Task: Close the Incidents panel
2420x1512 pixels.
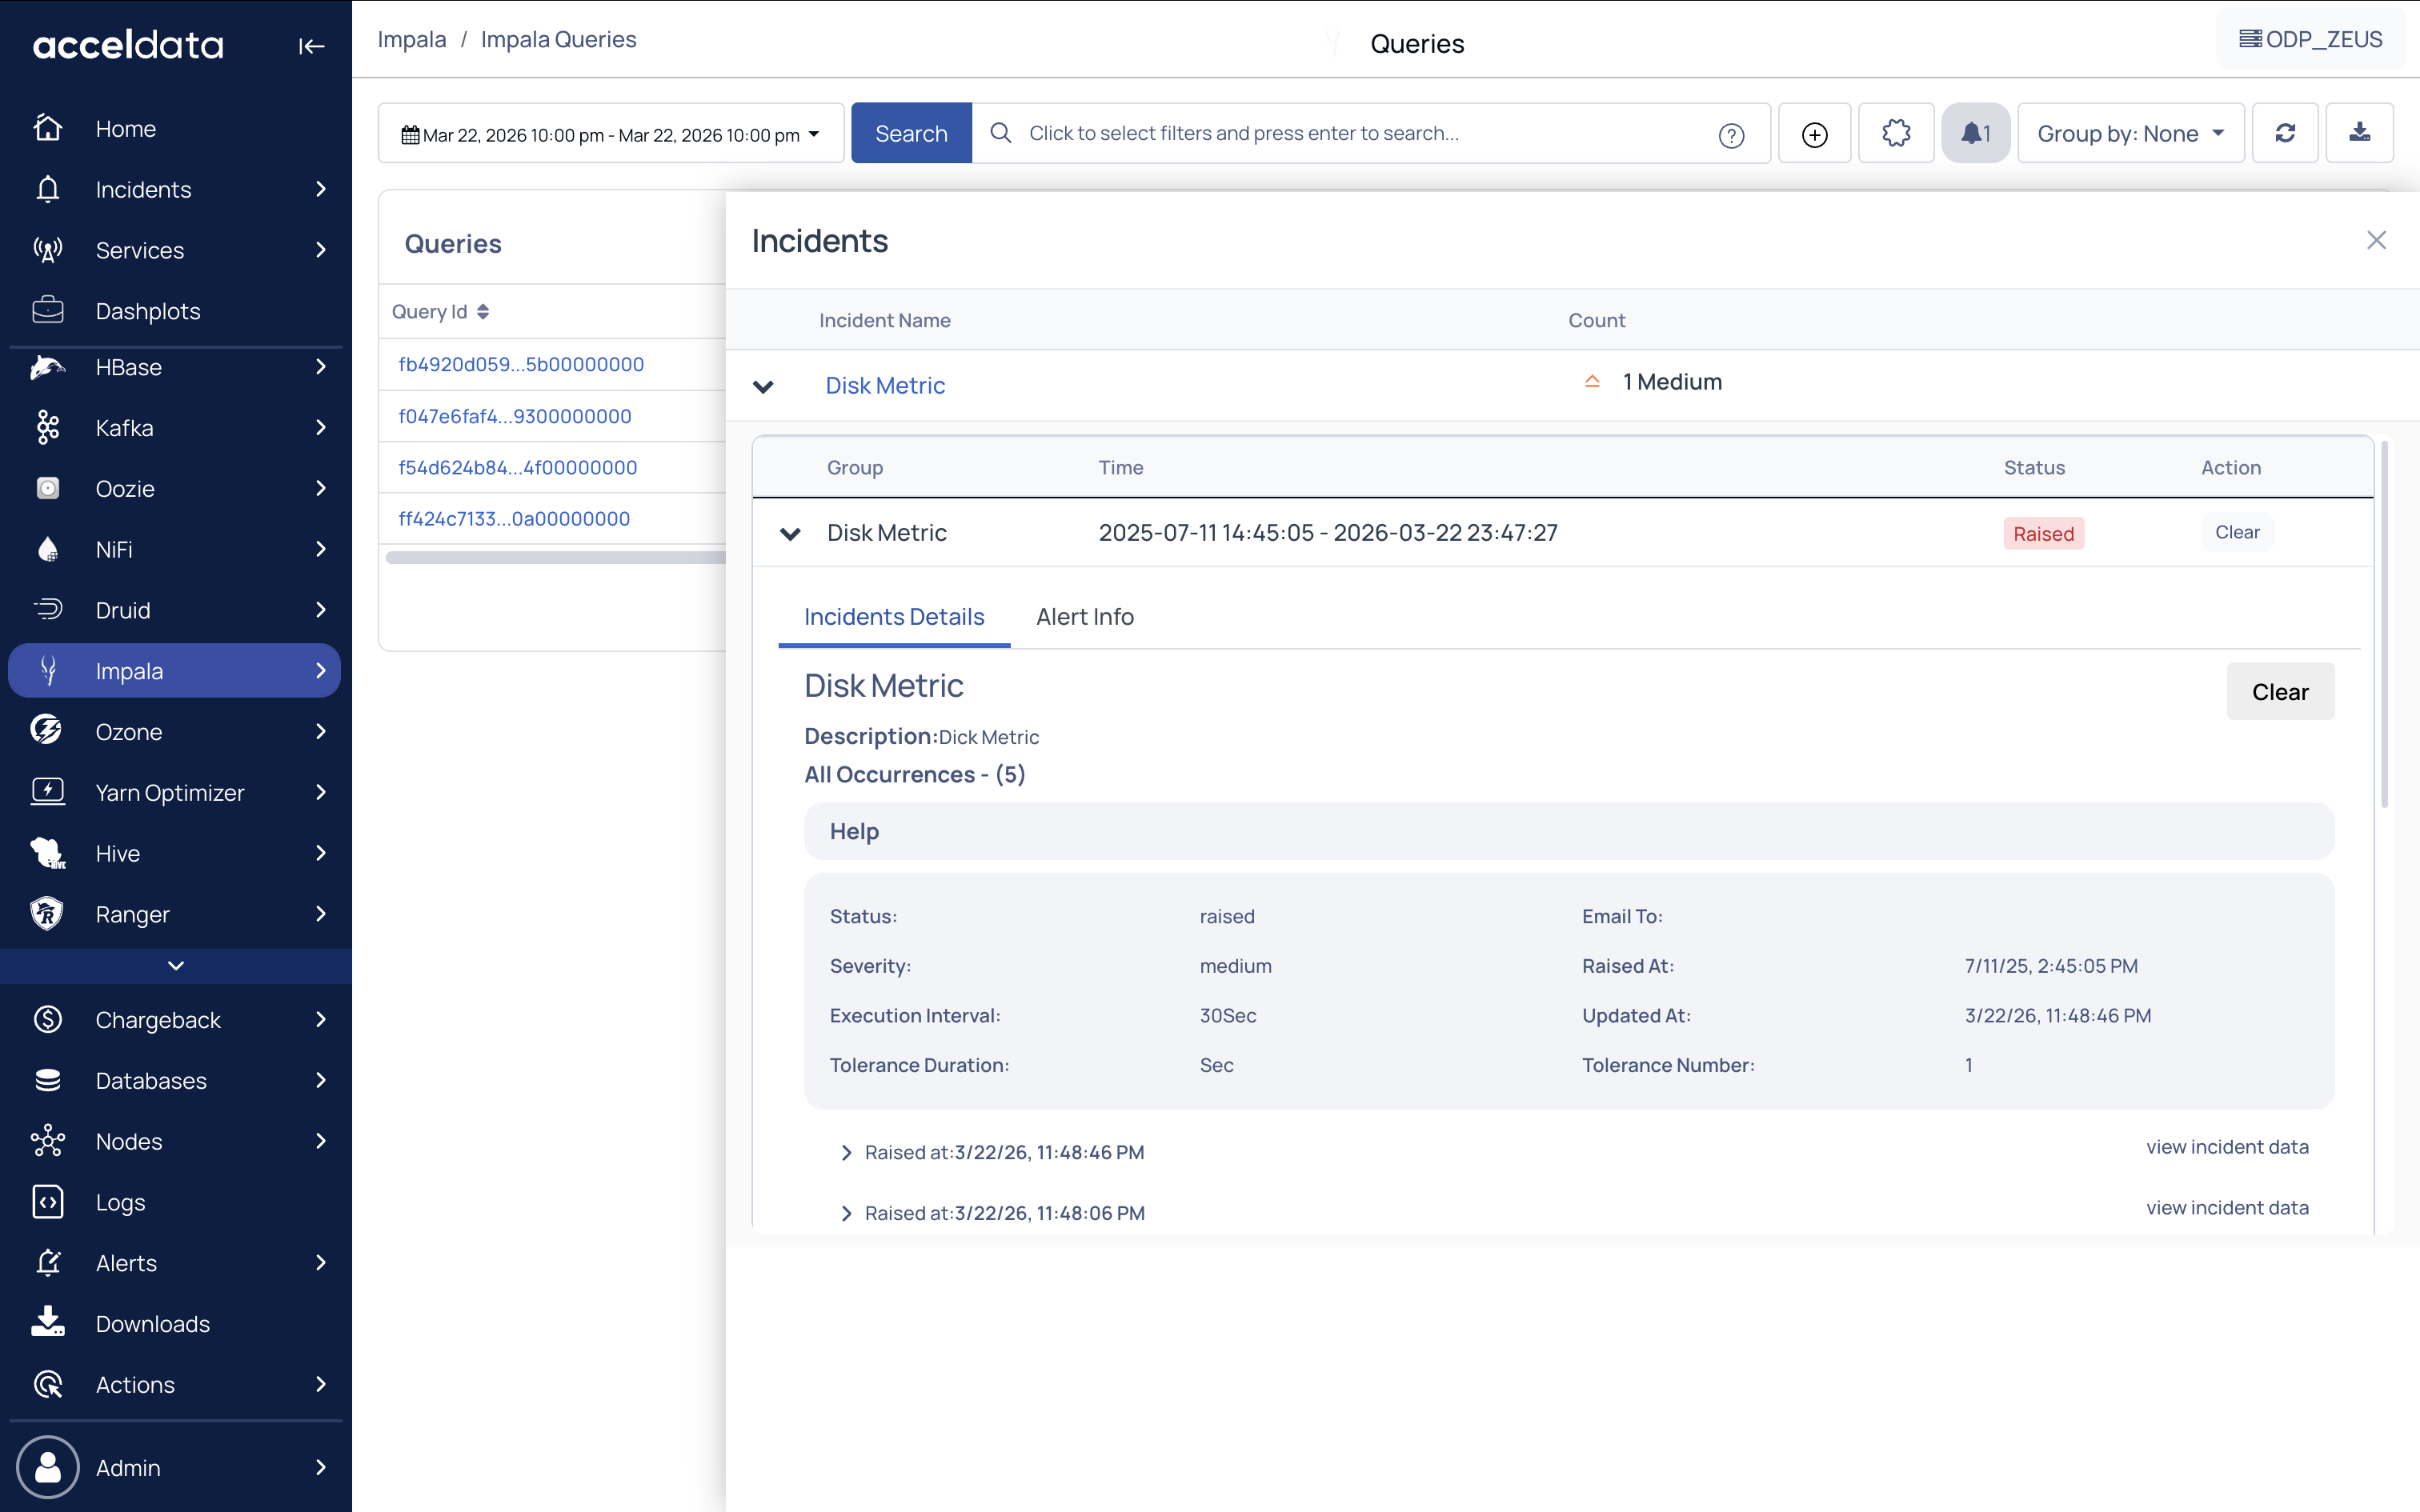Action: point(2376,240)
